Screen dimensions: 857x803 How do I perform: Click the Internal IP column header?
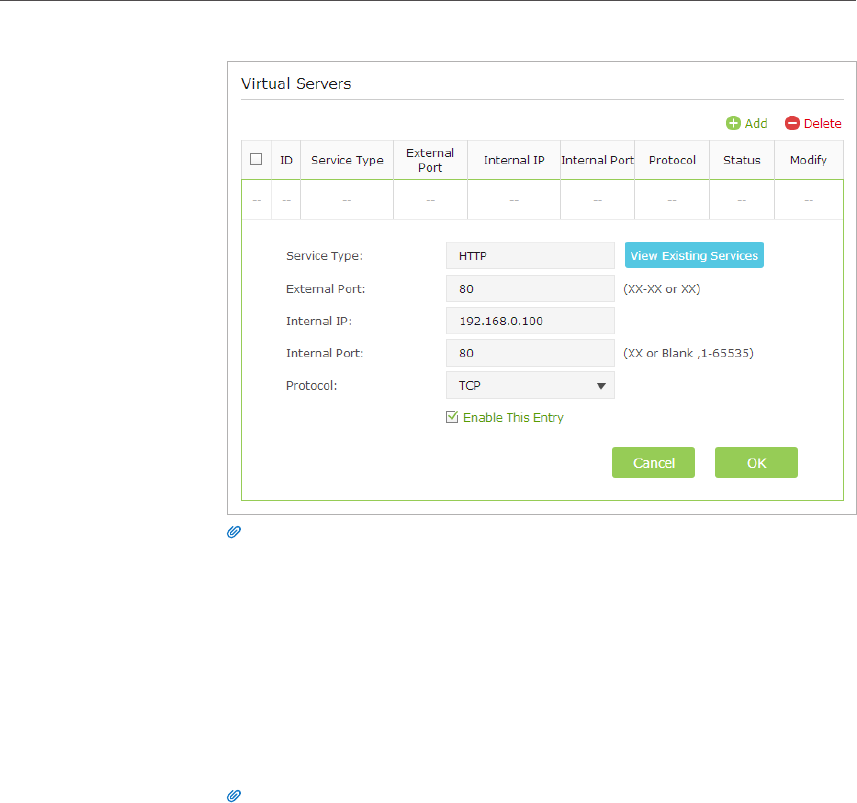[x=514, y=160]
